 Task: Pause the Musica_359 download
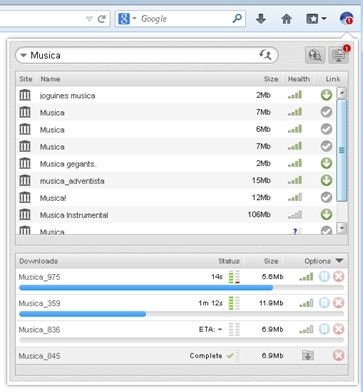click(x=324, y=303)
